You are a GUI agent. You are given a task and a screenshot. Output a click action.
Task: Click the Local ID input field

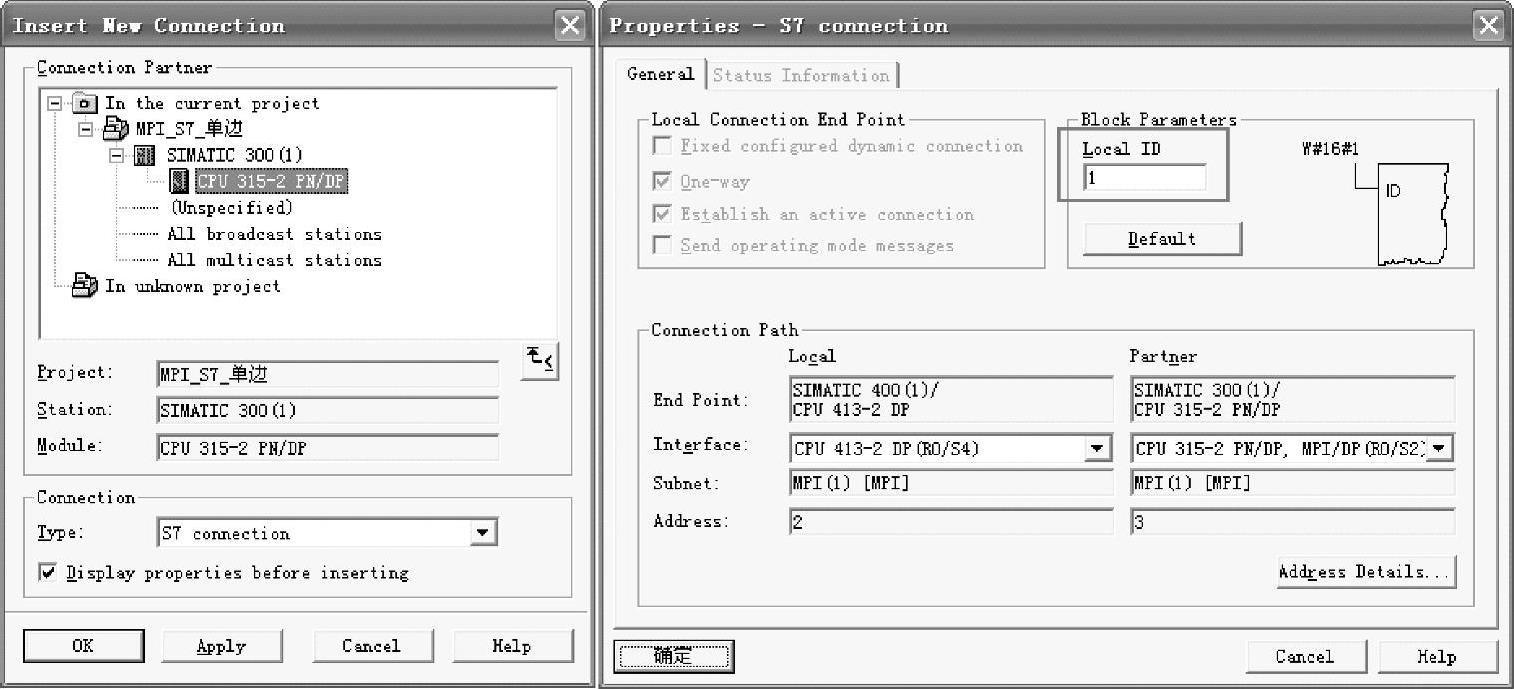pyautogui.click(x=1145, y=178)
